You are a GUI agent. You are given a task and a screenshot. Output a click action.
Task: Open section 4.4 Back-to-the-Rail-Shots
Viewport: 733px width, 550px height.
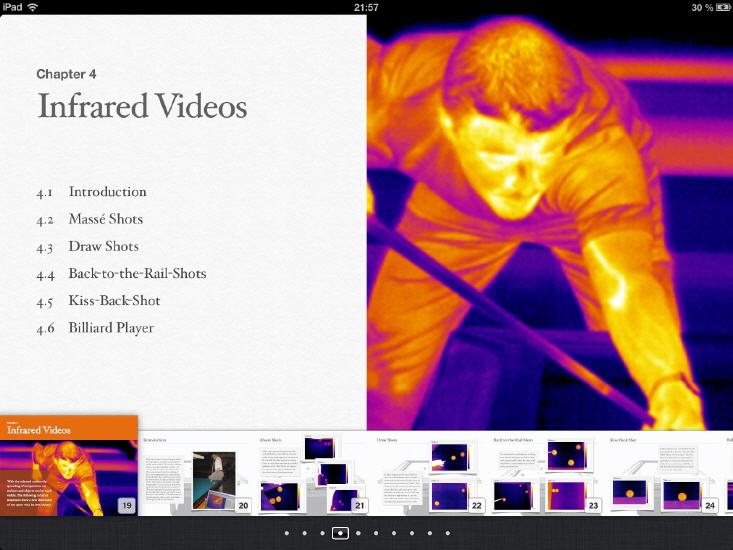[x=122, y=273]
